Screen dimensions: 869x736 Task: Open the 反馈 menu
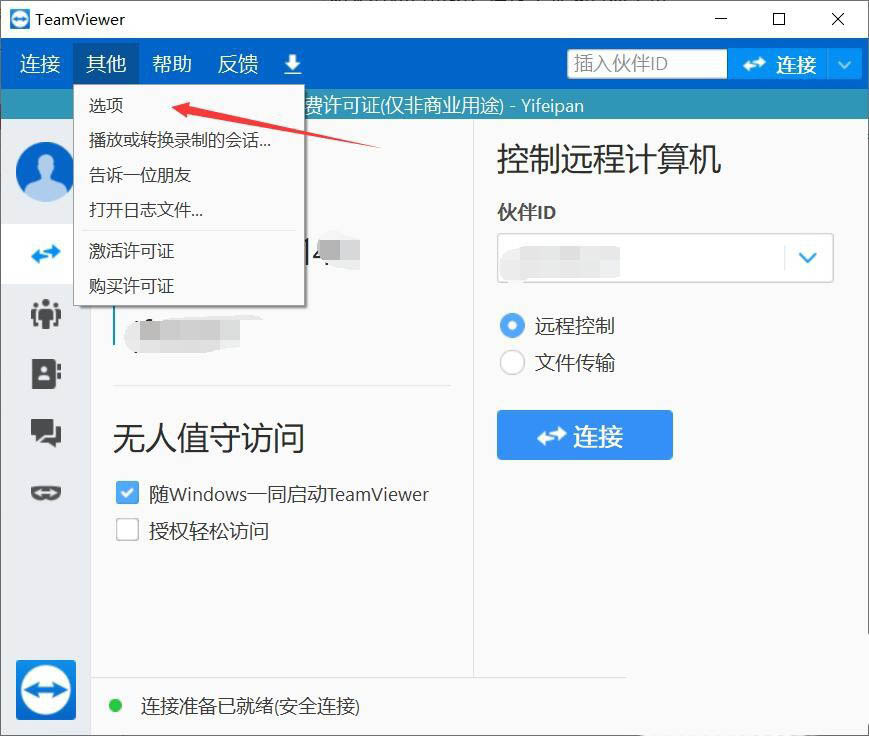[238, 64]
